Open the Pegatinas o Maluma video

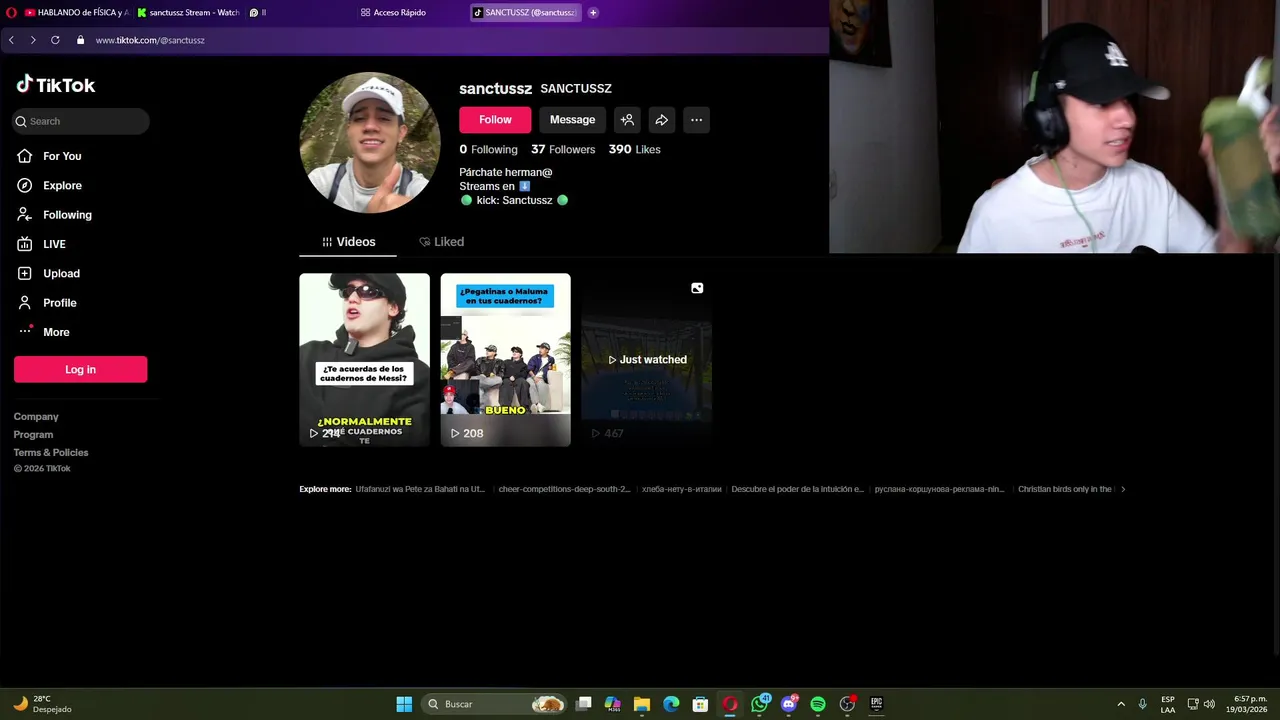[x=505, y=360]
